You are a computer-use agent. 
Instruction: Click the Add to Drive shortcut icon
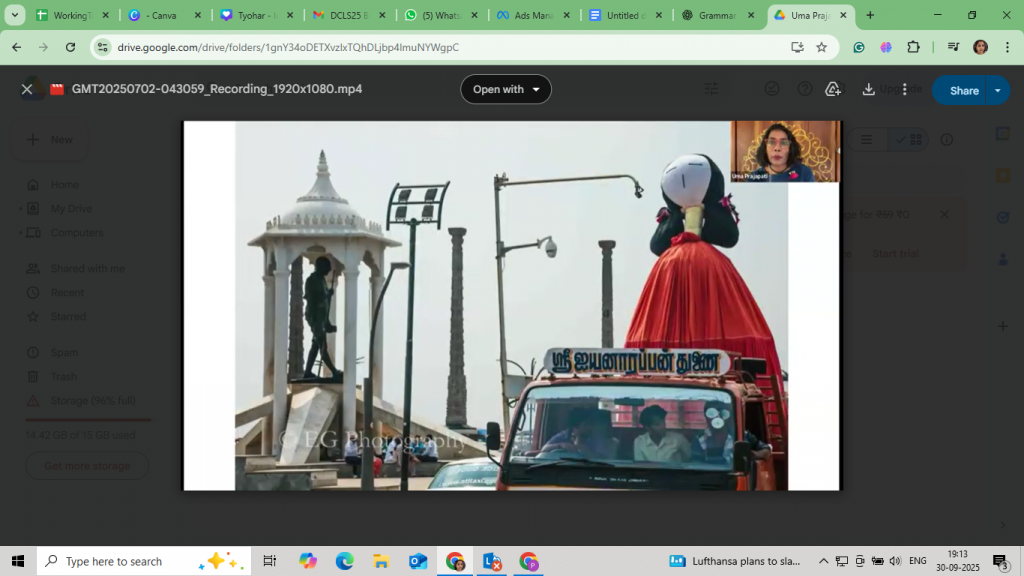point(832,89)
